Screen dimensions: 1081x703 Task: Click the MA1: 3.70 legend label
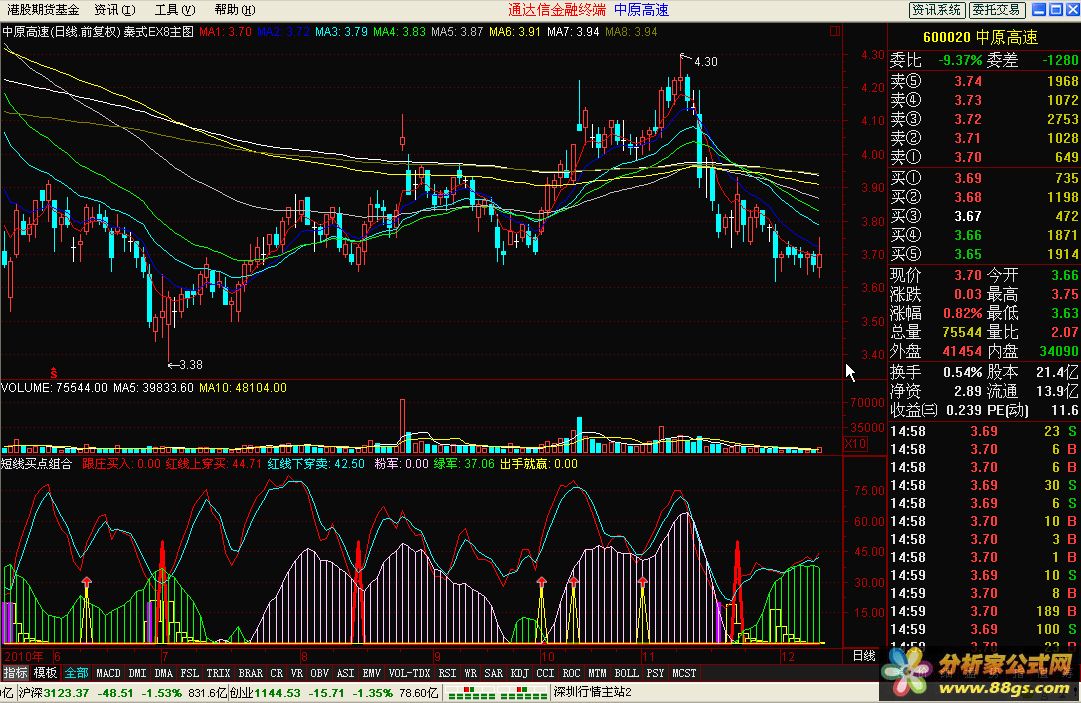point(225,32)
